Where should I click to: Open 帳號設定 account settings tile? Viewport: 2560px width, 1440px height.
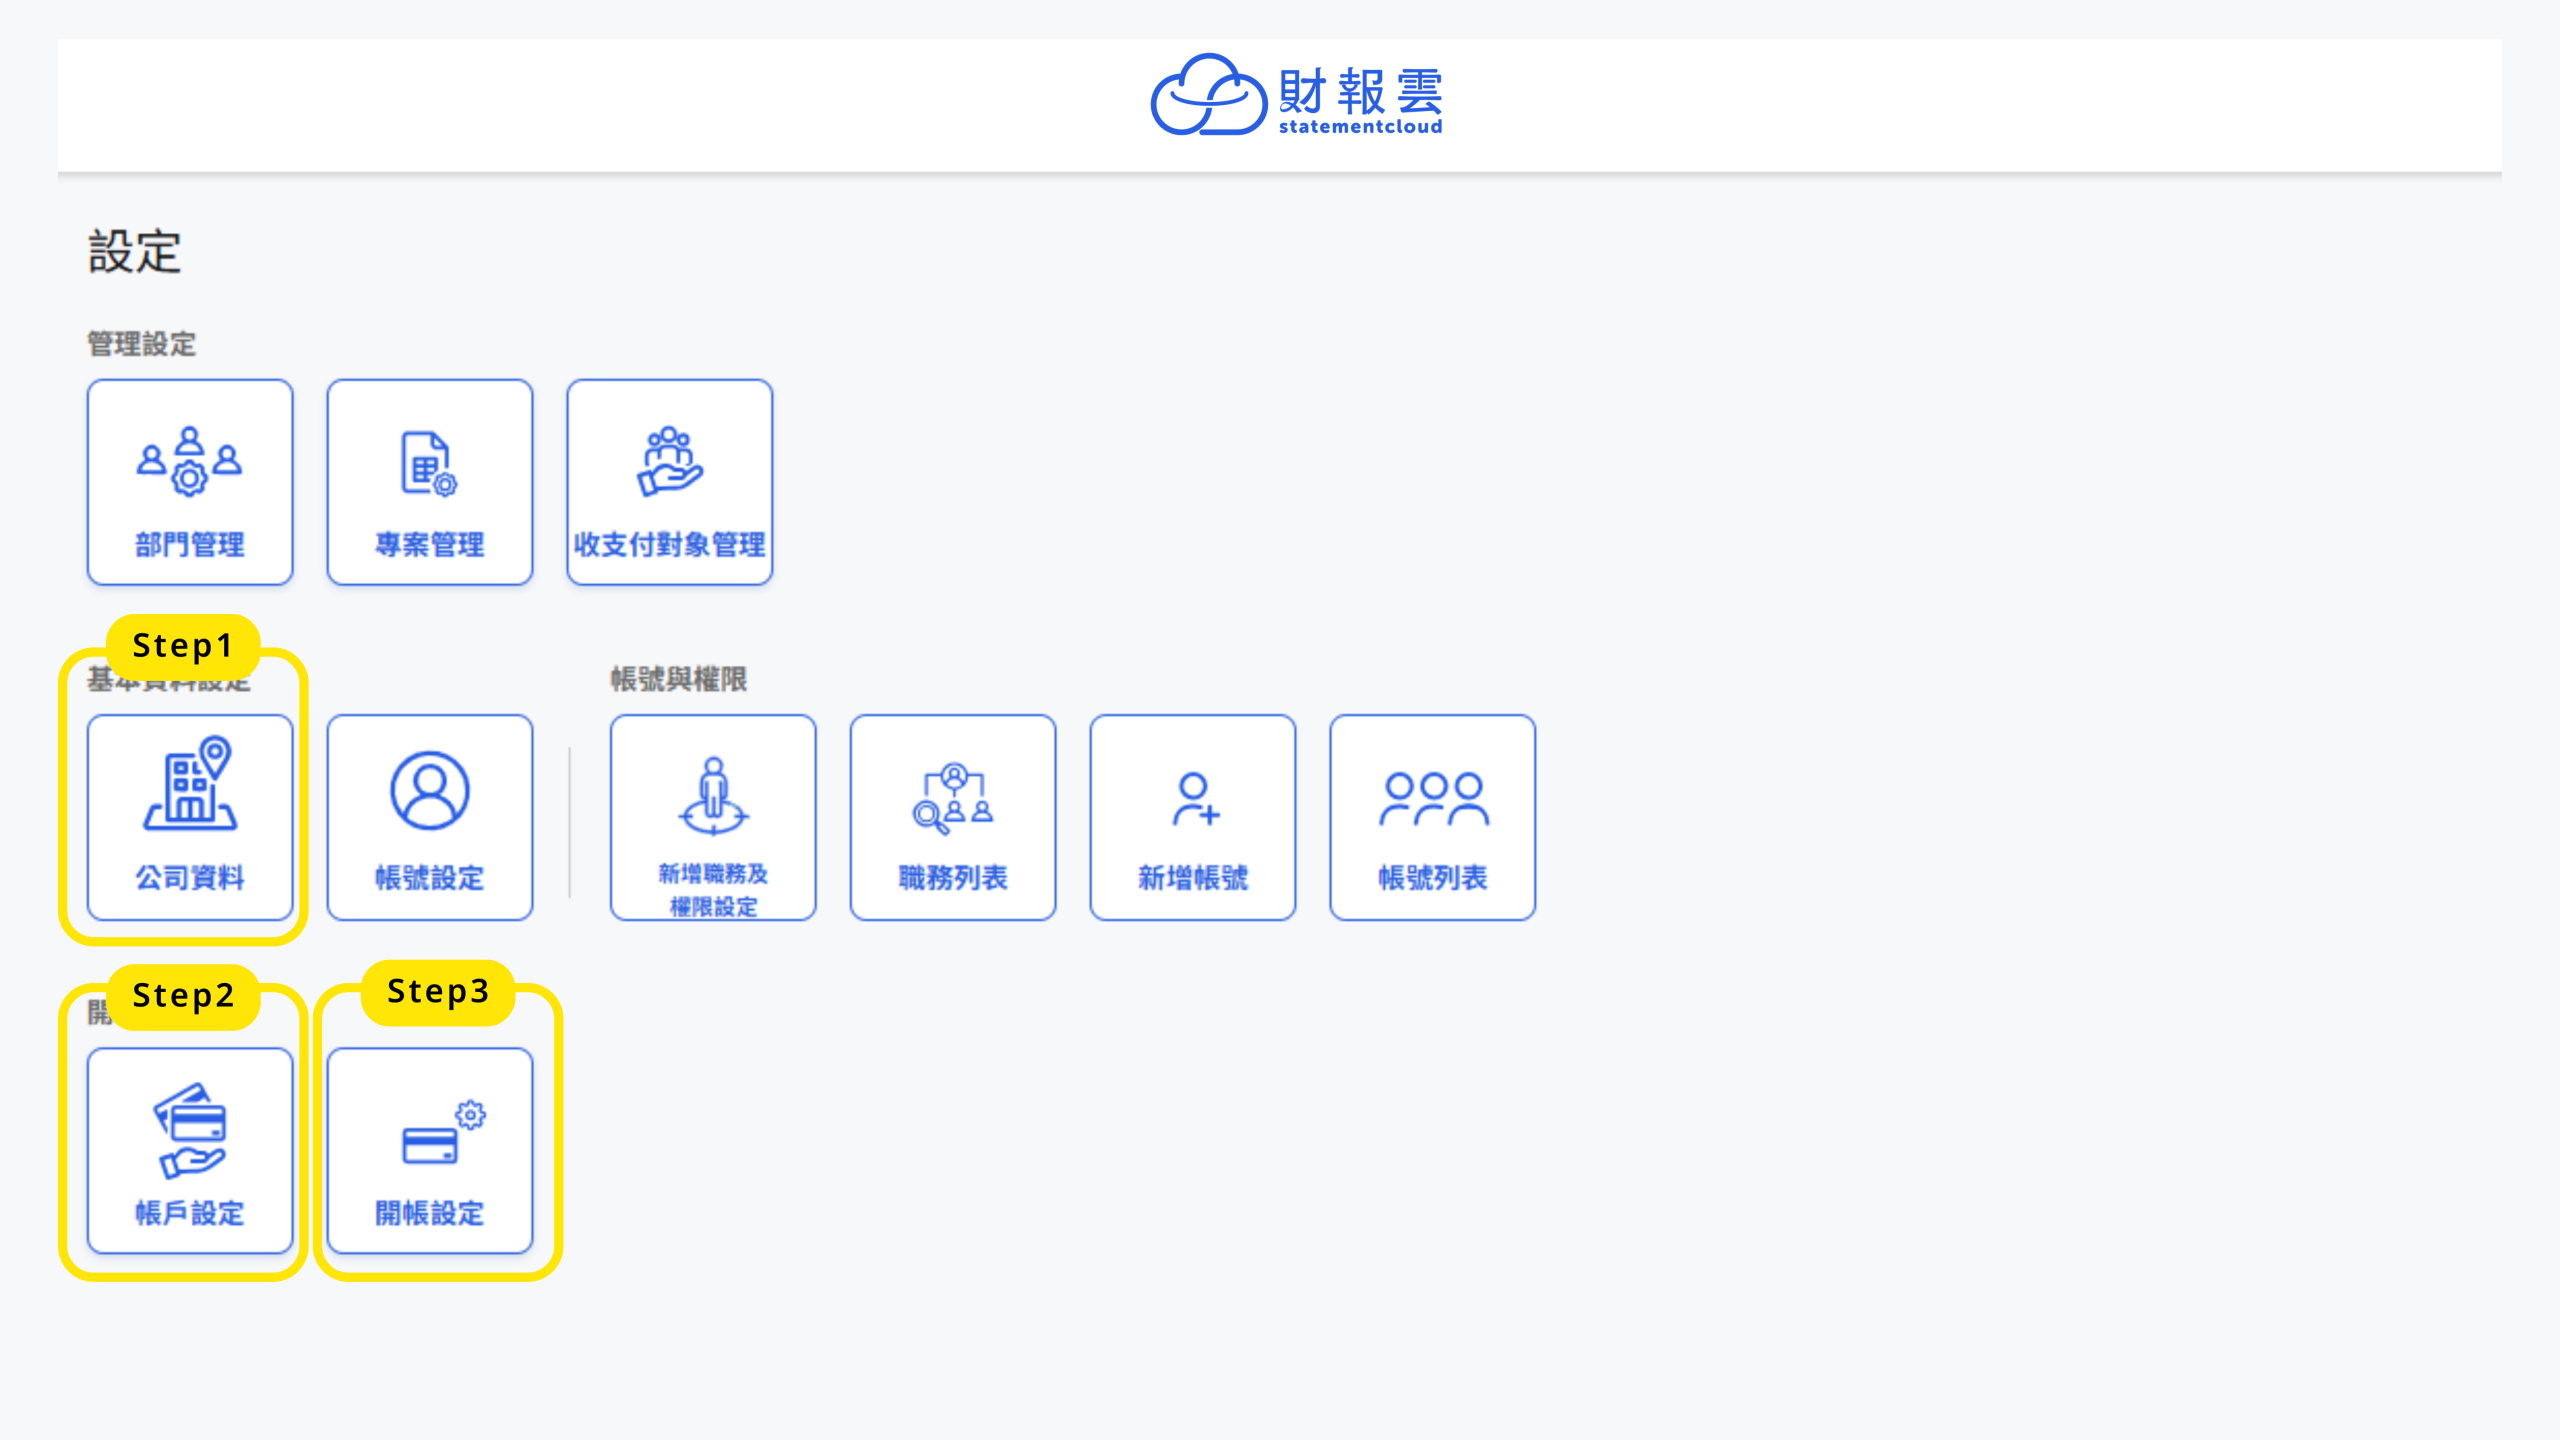pyautogui.click(x=430, y=817)
